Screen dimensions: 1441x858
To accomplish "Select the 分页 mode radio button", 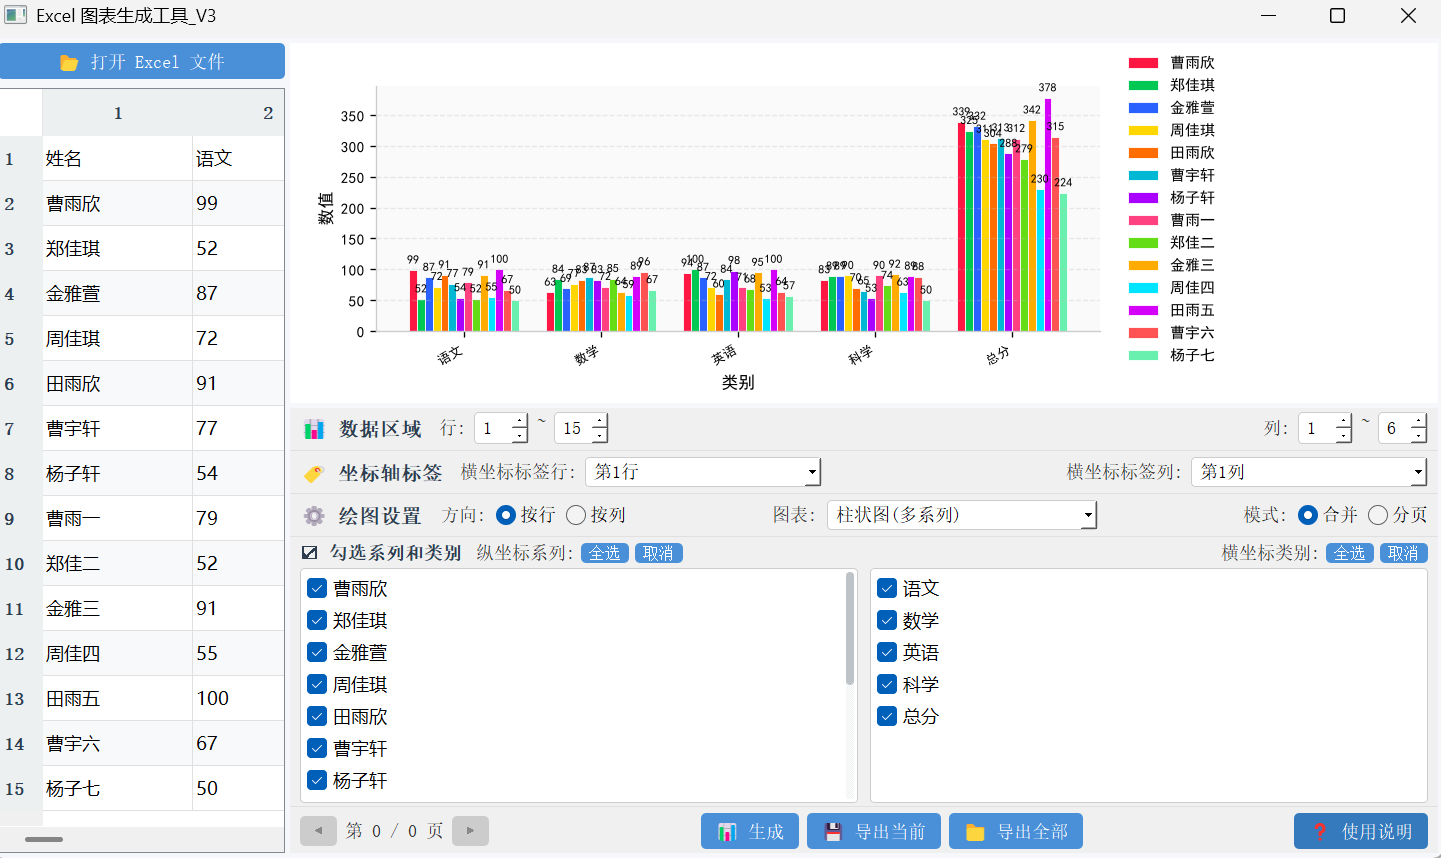I will point(1378,515).
